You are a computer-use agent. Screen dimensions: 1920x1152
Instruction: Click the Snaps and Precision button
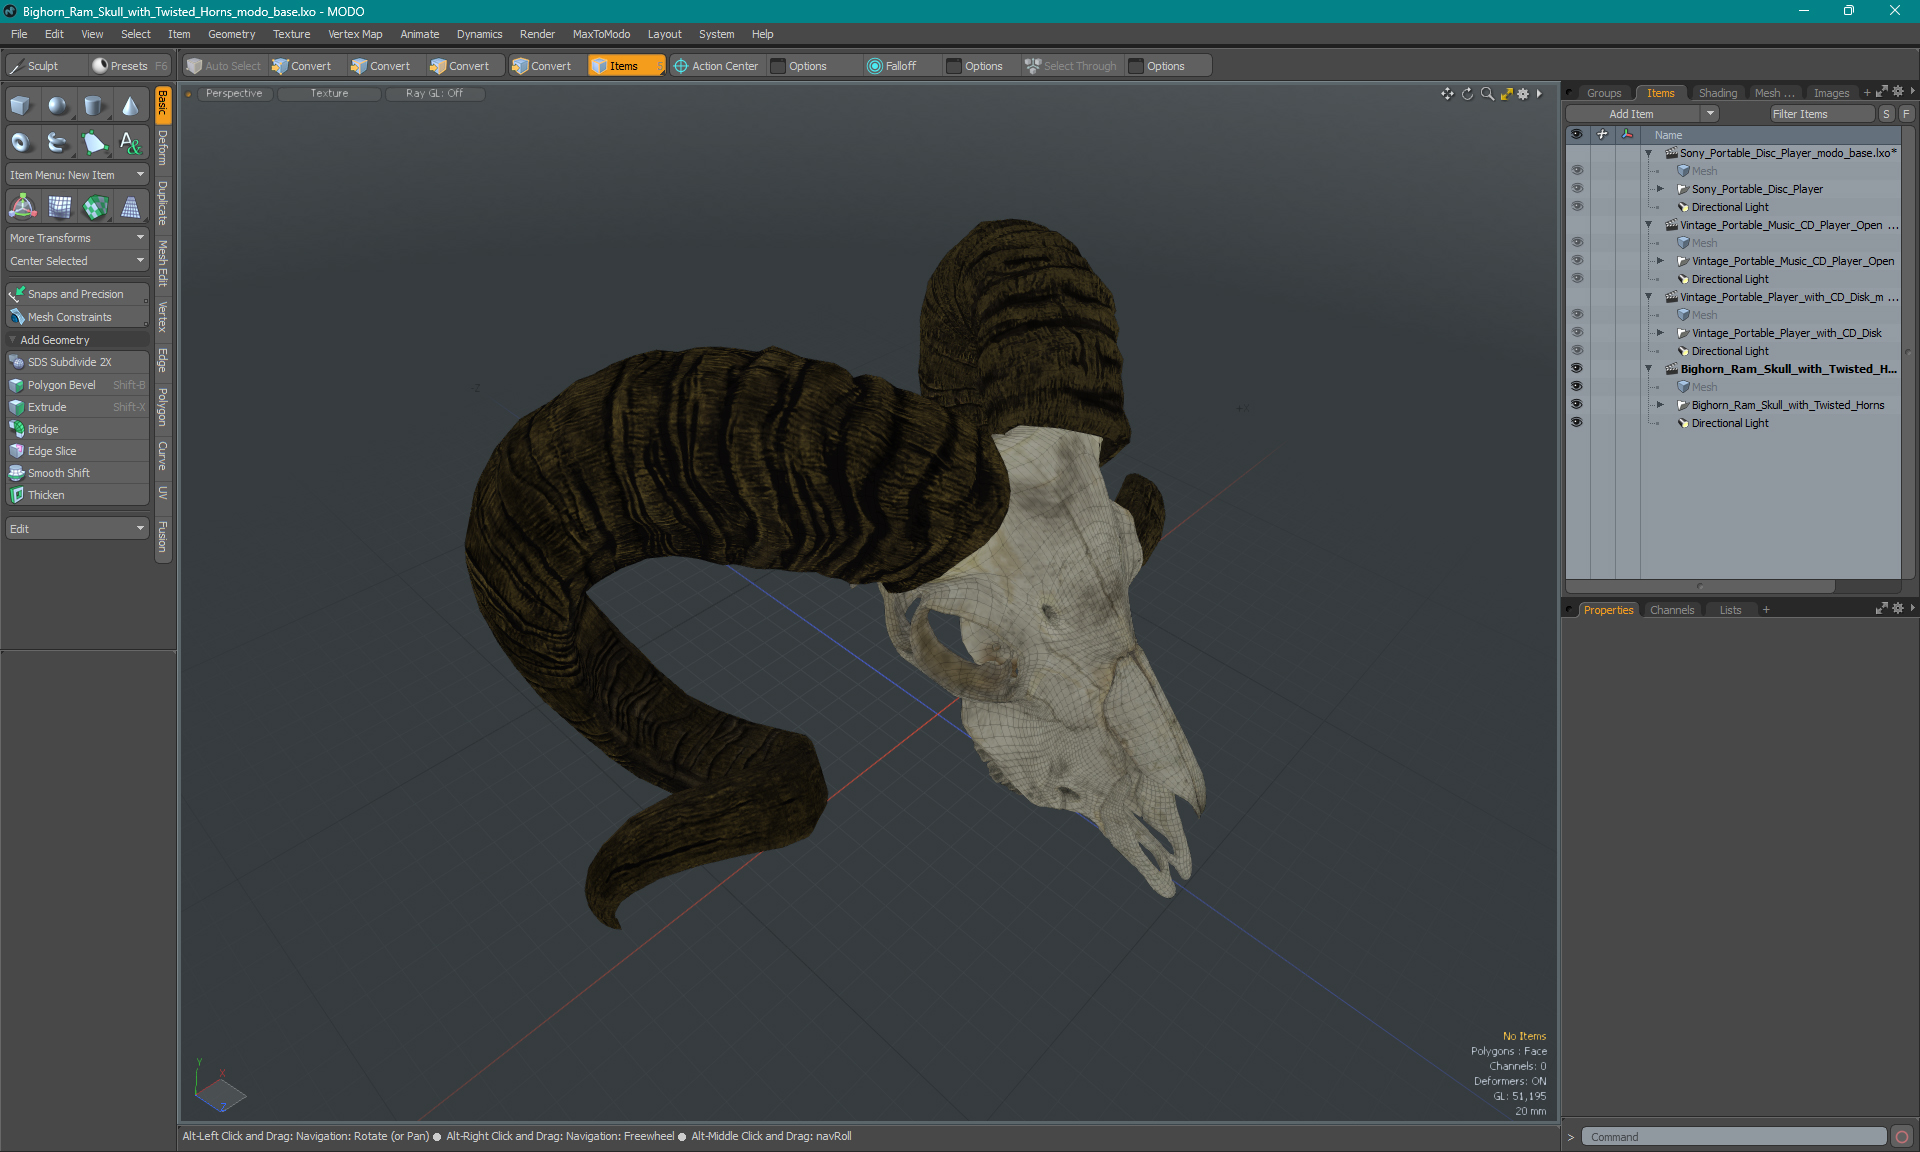[77, 294]
